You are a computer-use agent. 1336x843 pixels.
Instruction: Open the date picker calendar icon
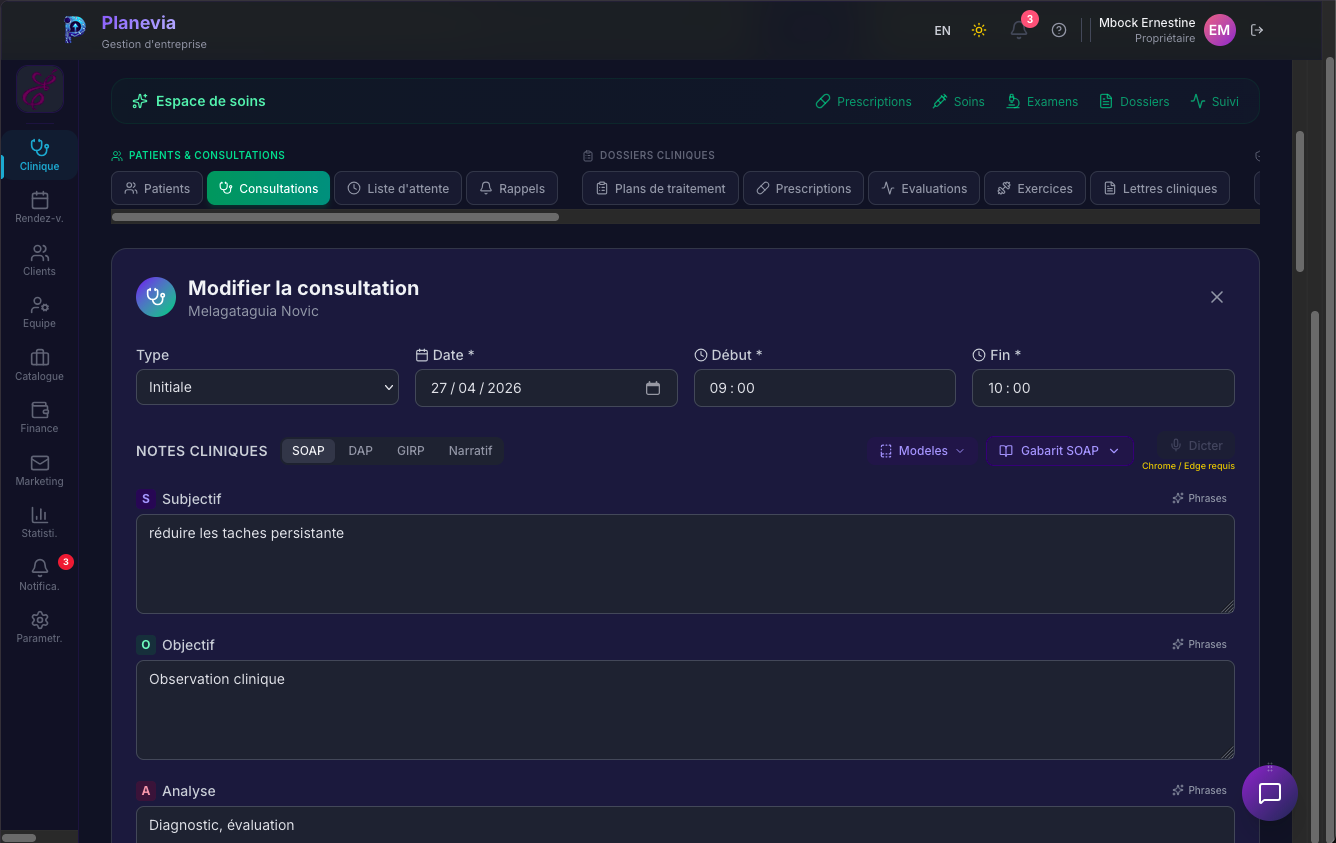click(653, 388)
